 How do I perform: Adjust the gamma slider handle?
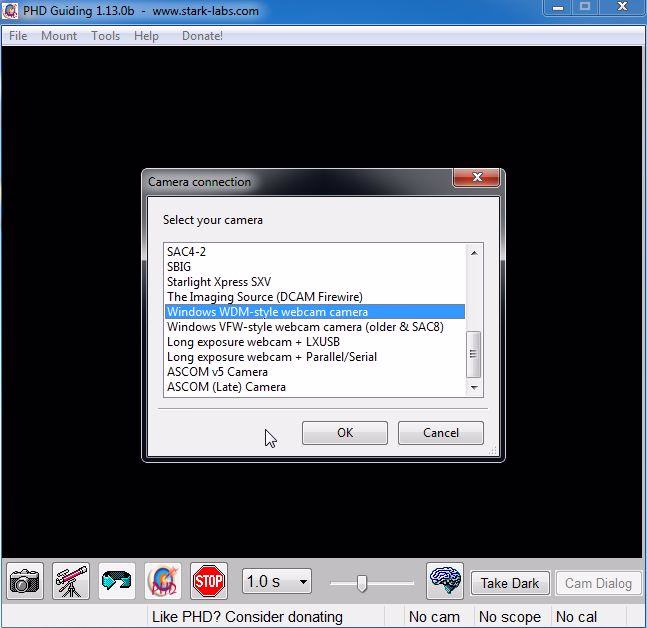(x=362, y=583)
